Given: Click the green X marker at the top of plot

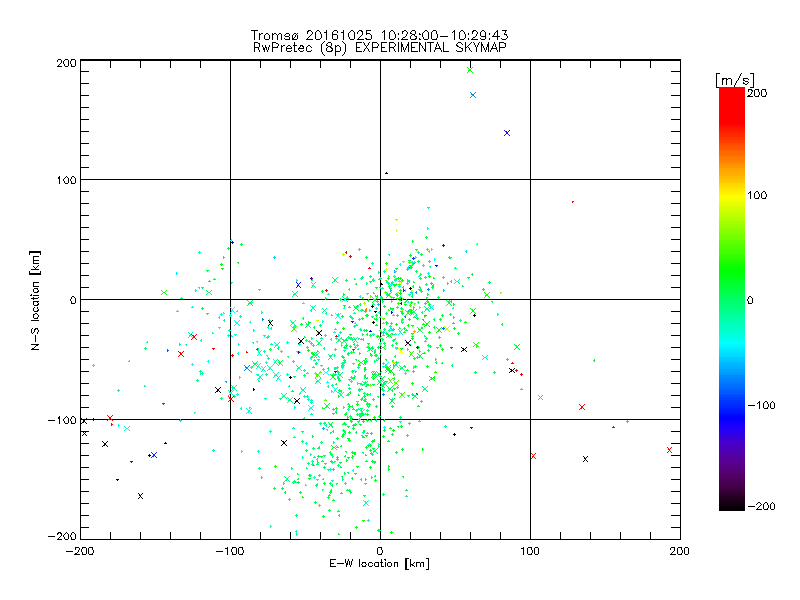Looking at the screenshot, I should (470, 70).
